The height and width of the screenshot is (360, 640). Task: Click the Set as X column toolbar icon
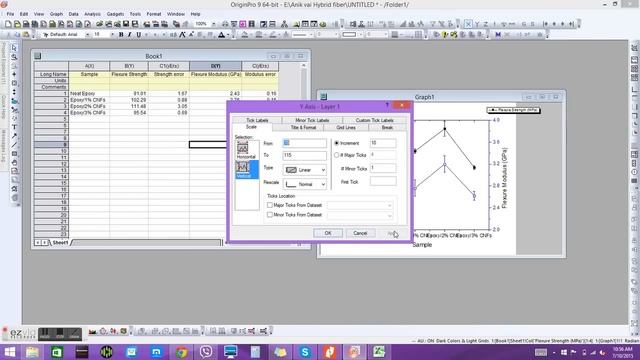[468, 24]
